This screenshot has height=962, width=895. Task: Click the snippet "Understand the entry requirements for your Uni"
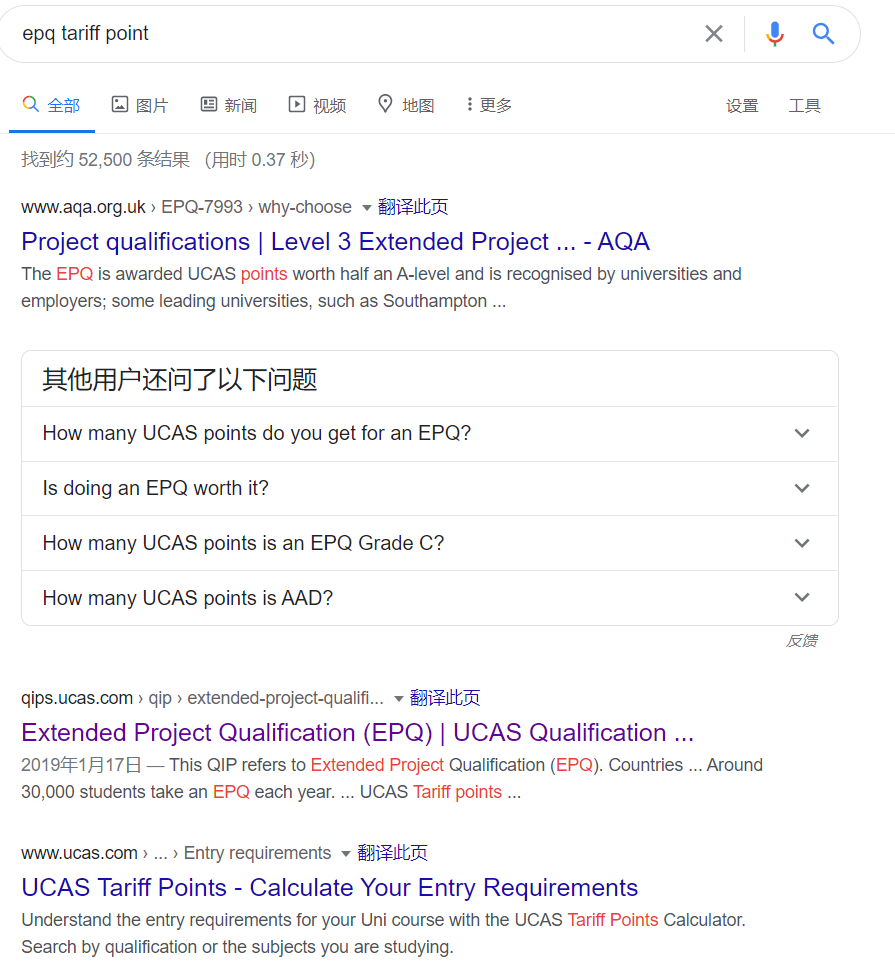pyautogui.click(x=383, y=934)
